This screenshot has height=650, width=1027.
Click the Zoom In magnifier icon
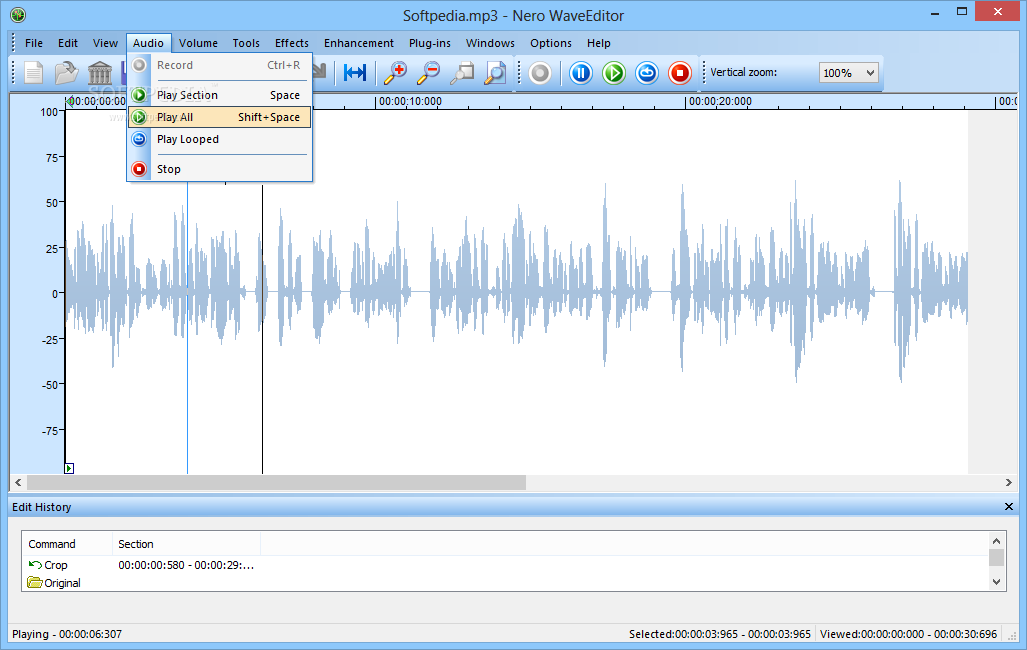click(x=396, y=73)
